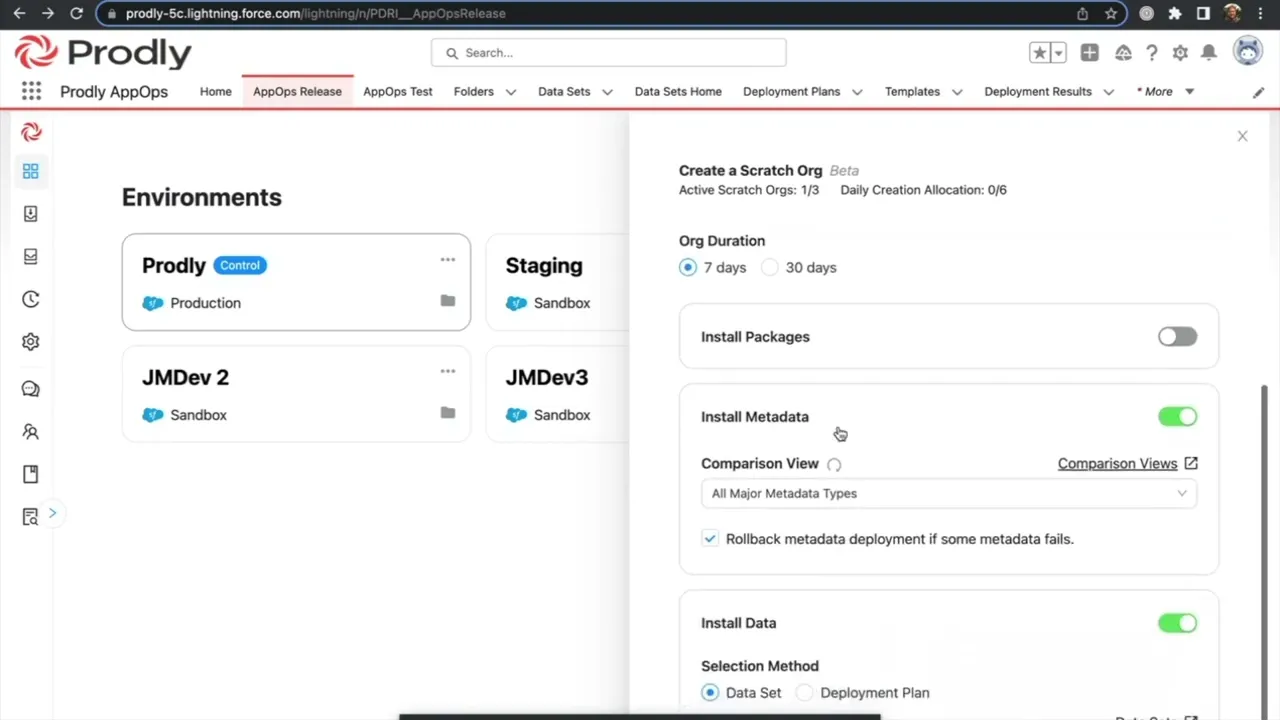Click the App Launcher waffle icon
The image size is (1280, 720).
[31, 91]
